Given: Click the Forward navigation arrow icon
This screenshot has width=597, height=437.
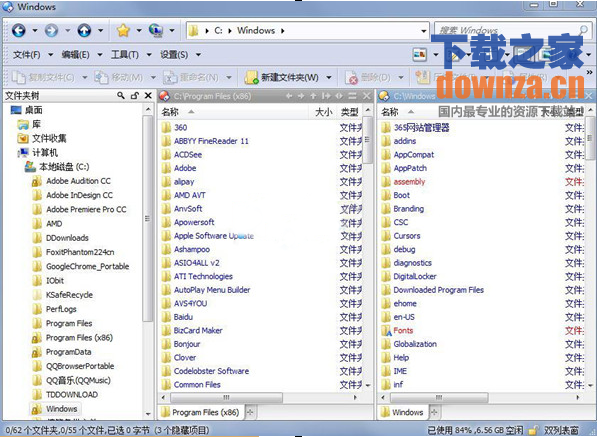Looking at the screenshot, I should click(x=51, y=30).
